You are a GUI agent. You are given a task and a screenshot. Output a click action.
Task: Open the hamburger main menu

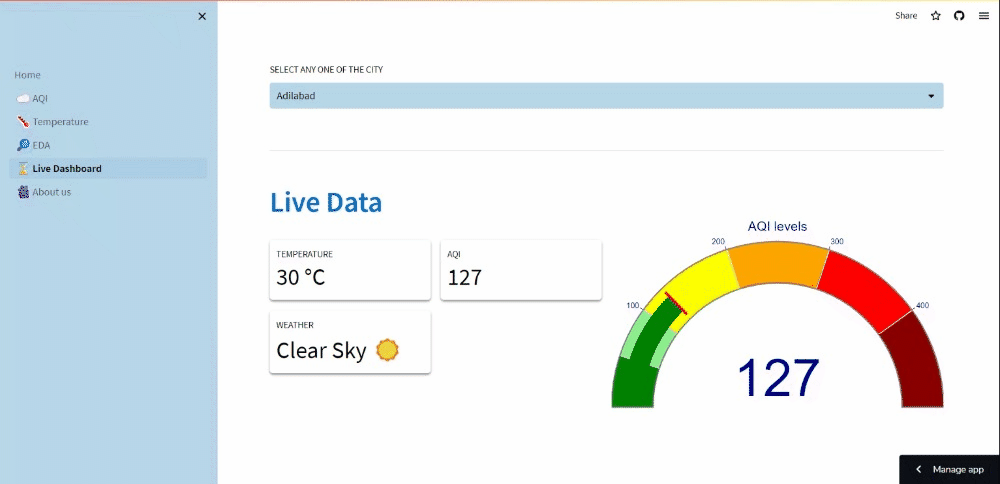point(983,16)
